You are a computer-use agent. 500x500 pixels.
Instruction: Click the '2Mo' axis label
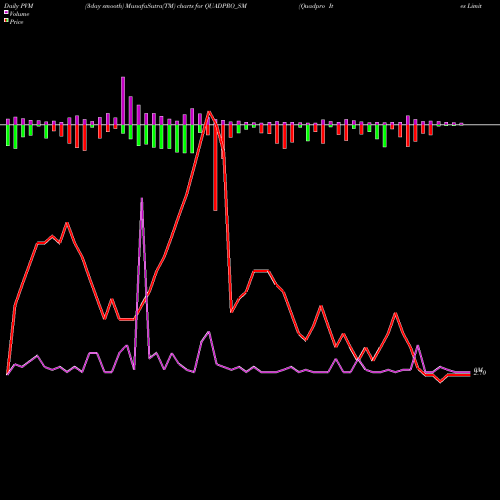tap(480, 371)
